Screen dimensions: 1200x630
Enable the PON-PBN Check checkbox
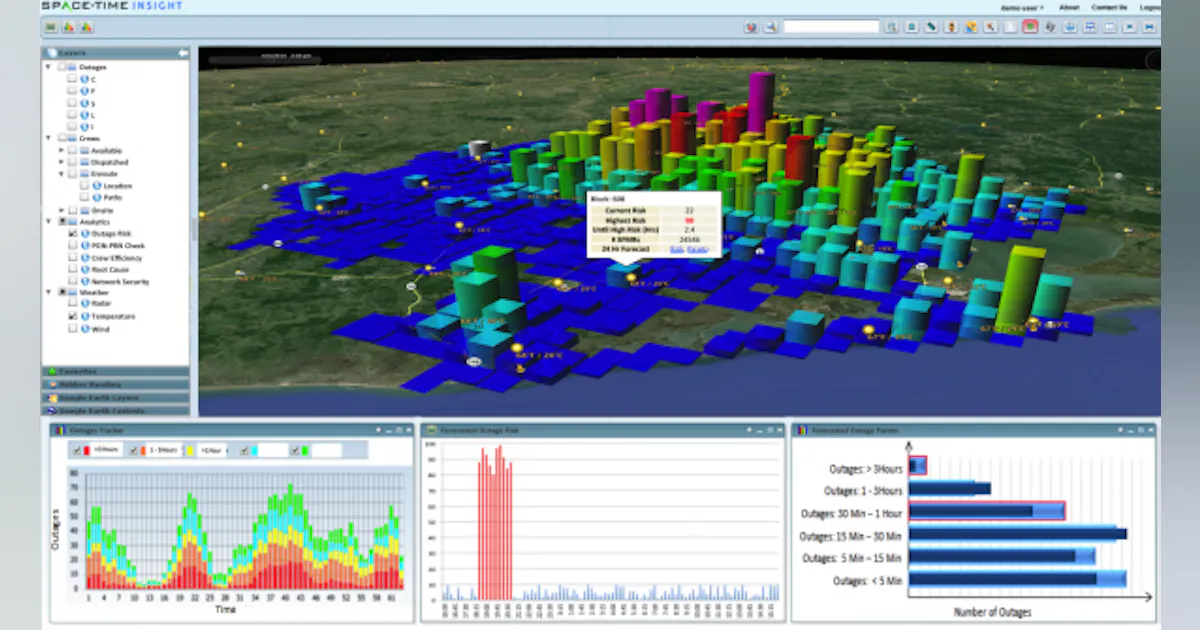point(72,245)
